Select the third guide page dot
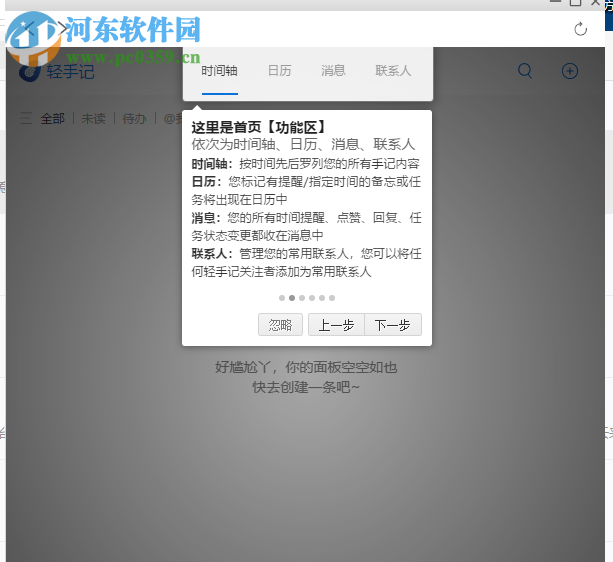 tap(302, 298)
